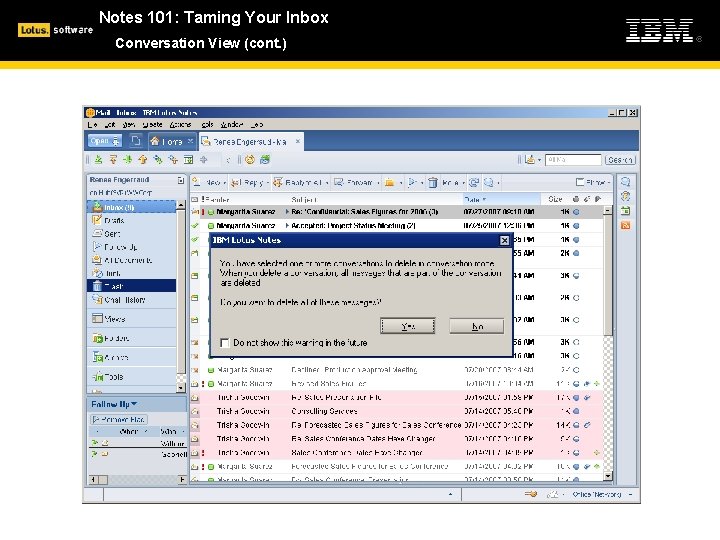Expand 'Re: Confidential: Sales Figures' conversation

(287, 212)
